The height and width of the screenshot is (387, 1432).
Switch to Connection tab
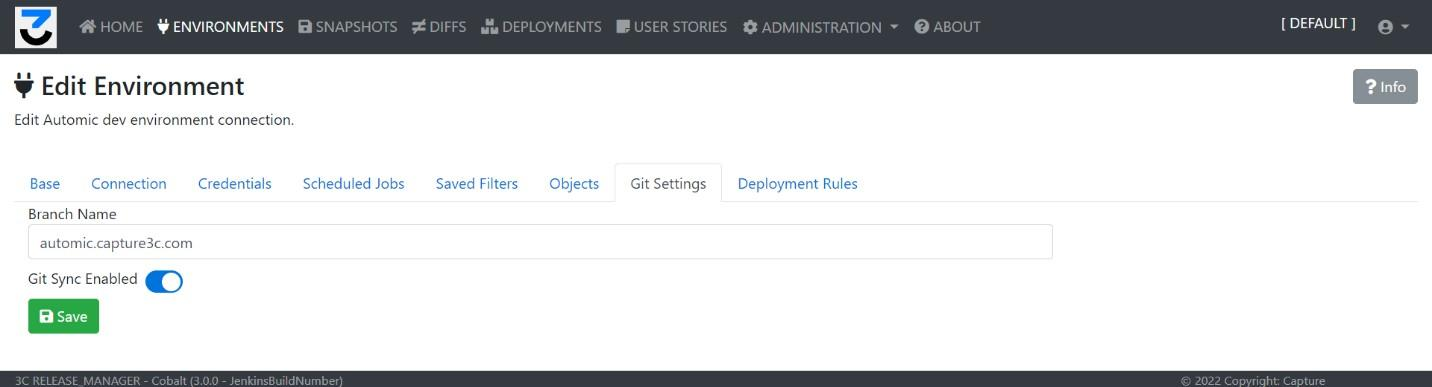point(129,183)
